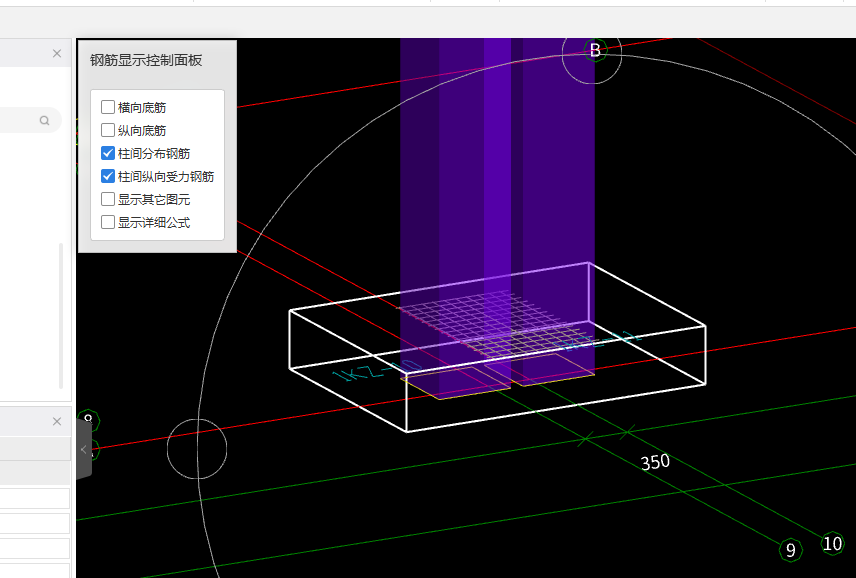The width and height of the screenshot is (856, 578).
Task: Enable 显示详细公式 checkbox
Action: point(108,222)
